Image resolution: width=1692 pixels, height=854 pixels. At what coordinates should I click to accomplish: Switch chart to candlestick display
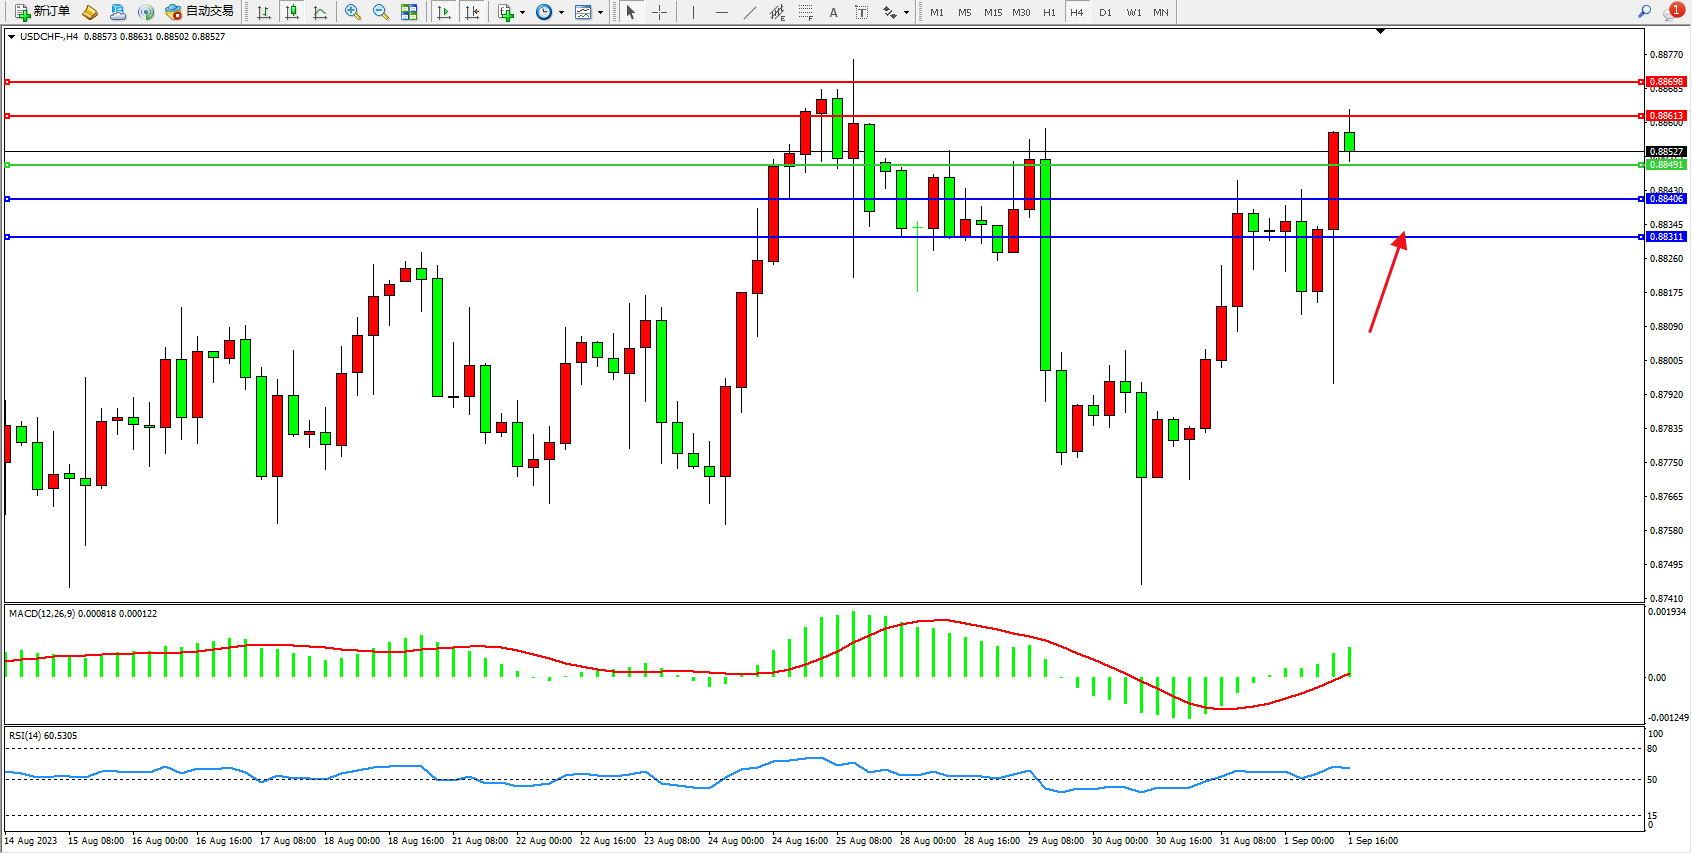(292, 12)
